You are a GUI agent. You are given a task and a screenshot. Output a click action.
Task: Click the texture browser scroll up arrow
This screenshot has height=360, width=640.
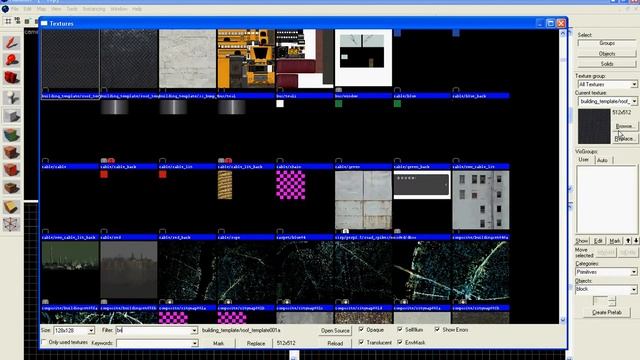(562, 33)
